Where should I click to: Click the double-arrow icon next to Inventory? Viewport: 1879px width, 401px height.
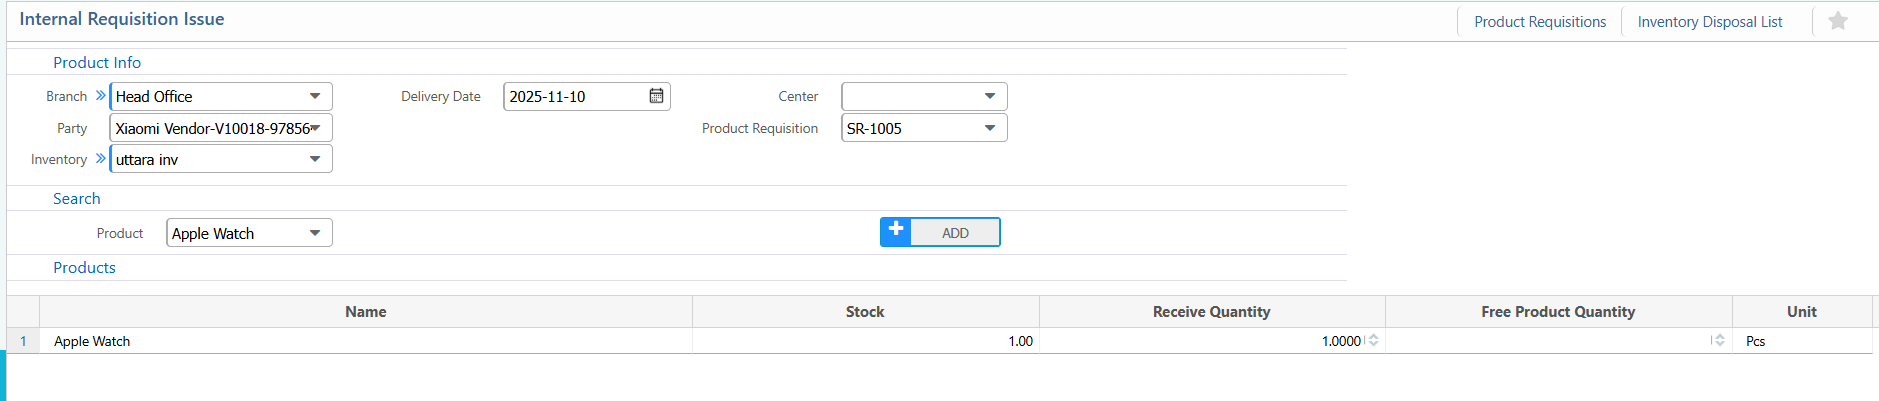tap(100, 159)
